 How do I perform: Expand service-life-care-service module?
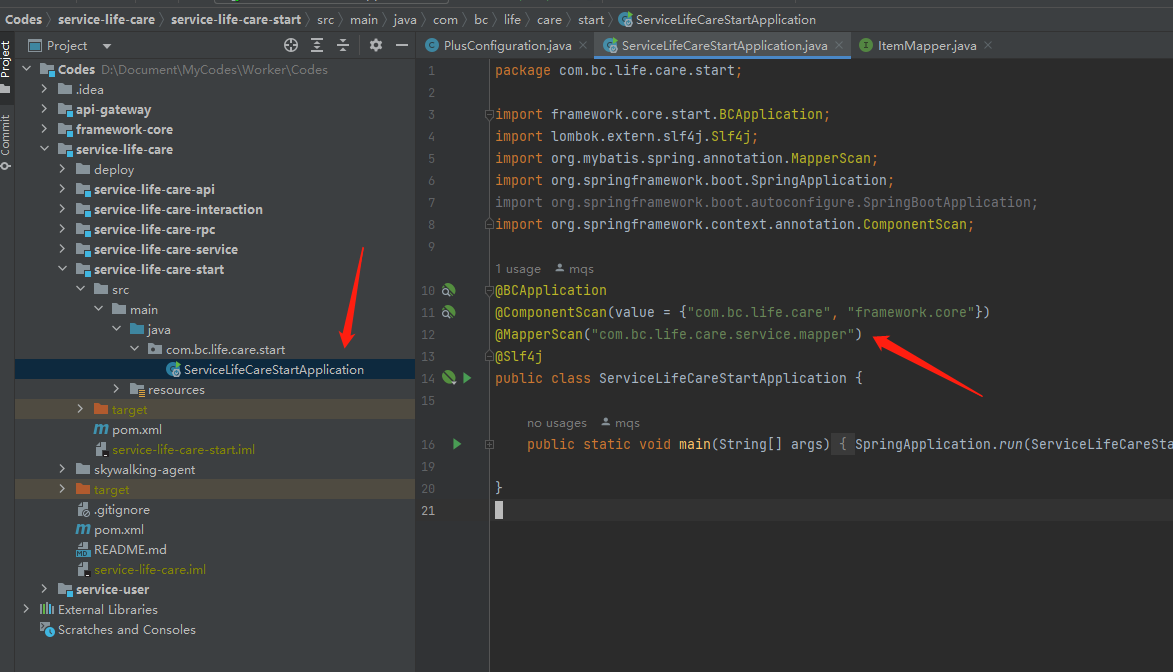tap(63, 249)
